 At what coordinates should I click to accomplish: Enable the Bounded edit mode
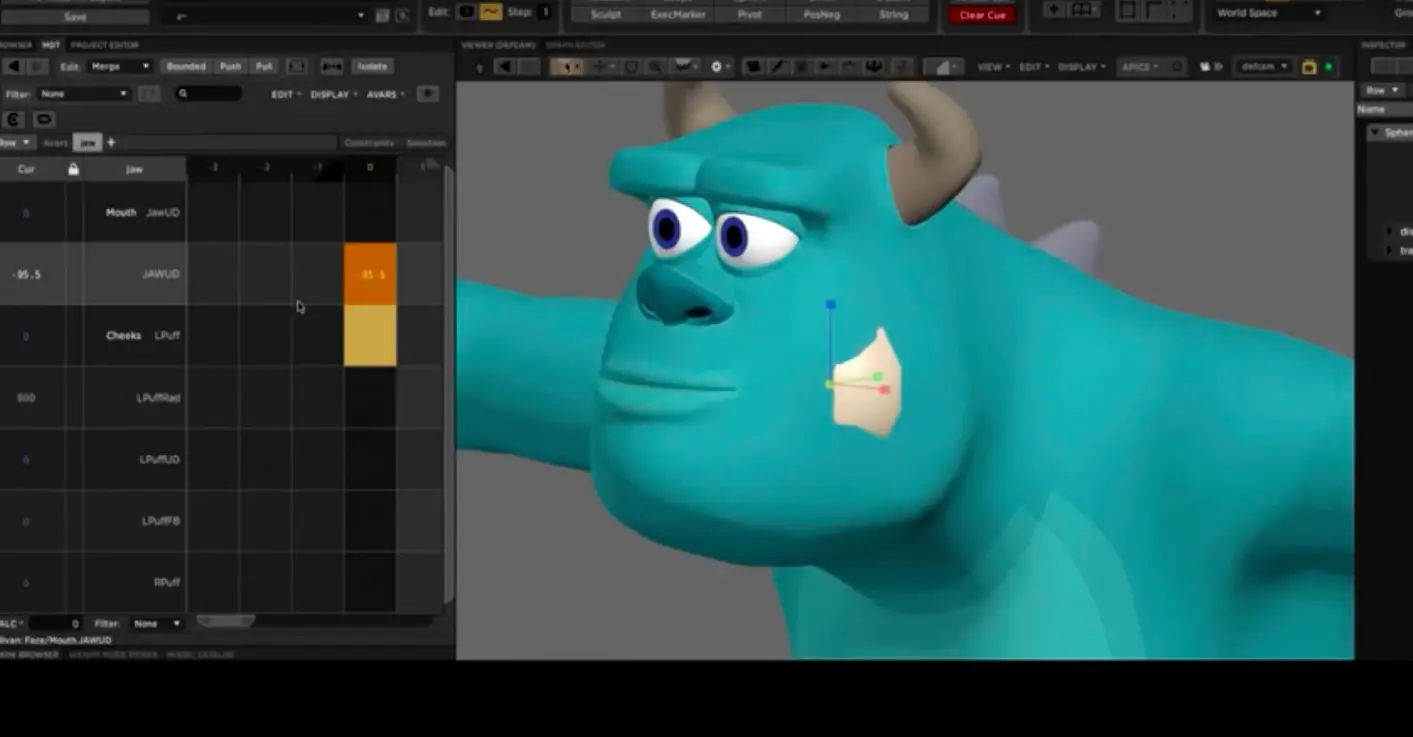click(x=185, y=65)
